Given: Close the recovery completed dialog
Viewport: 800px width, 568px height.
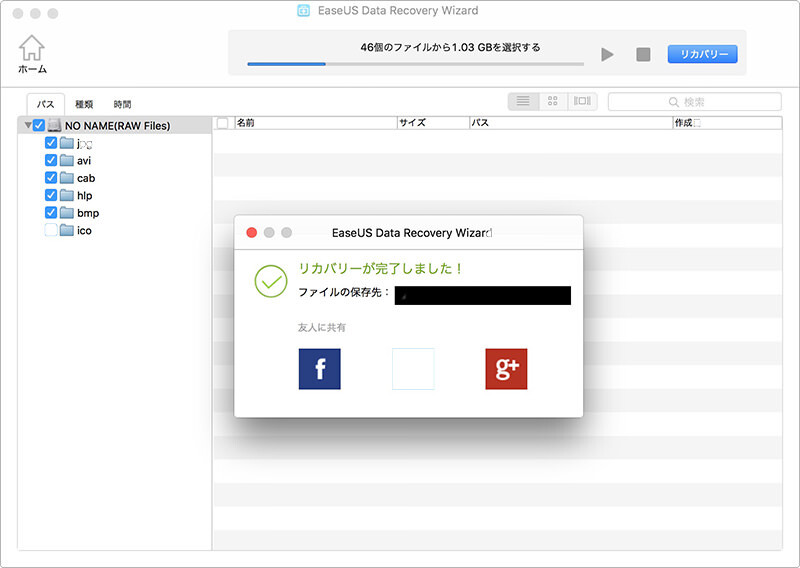Looking at the screenshot, I should 252,233.
